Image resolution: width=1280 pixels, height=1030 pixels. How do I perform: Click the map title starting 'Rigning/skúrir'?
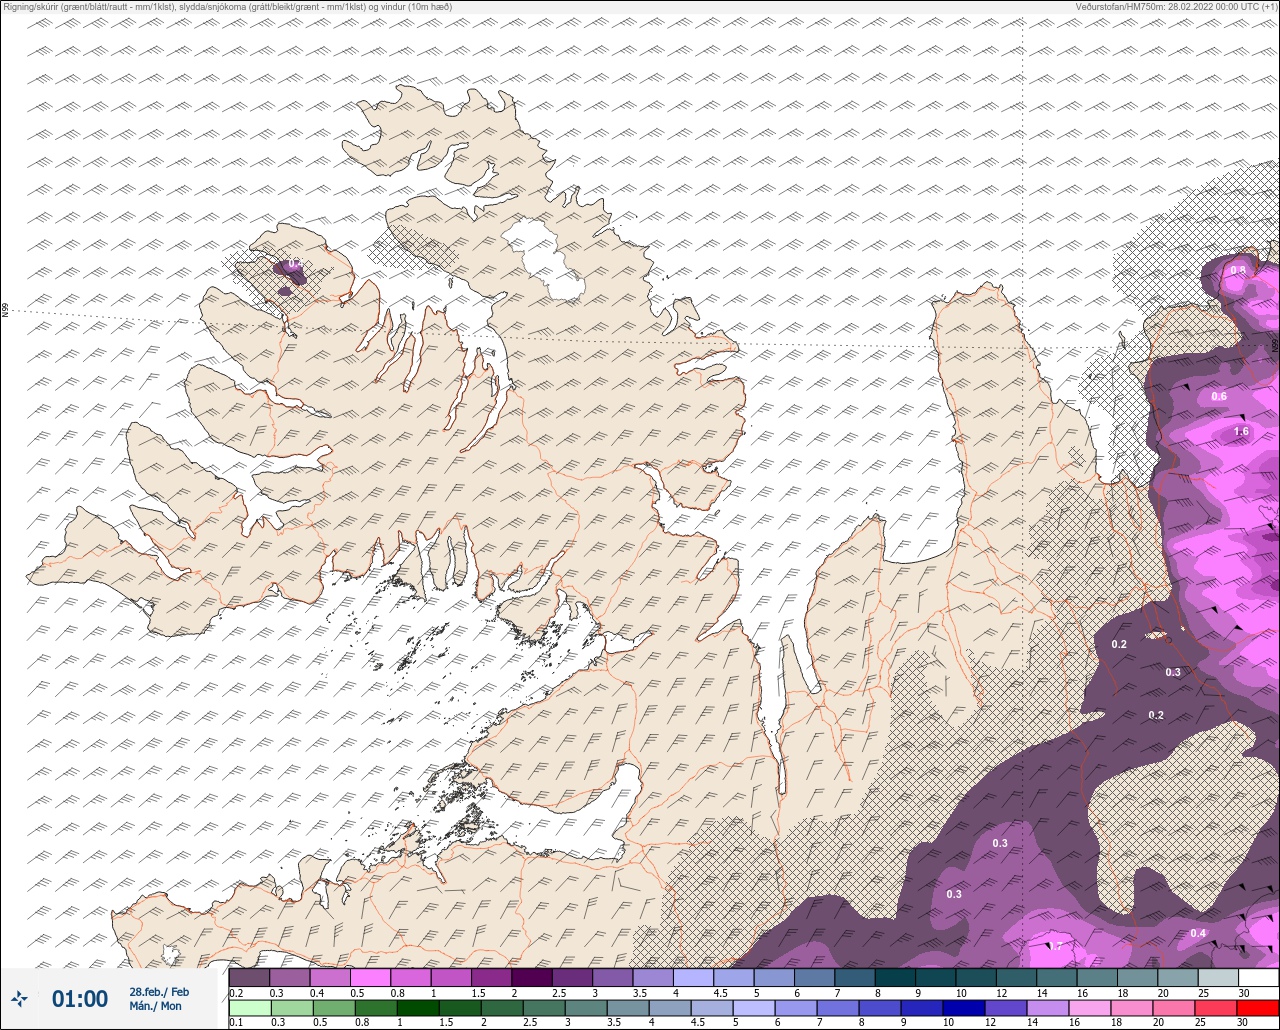pos(227,7)
